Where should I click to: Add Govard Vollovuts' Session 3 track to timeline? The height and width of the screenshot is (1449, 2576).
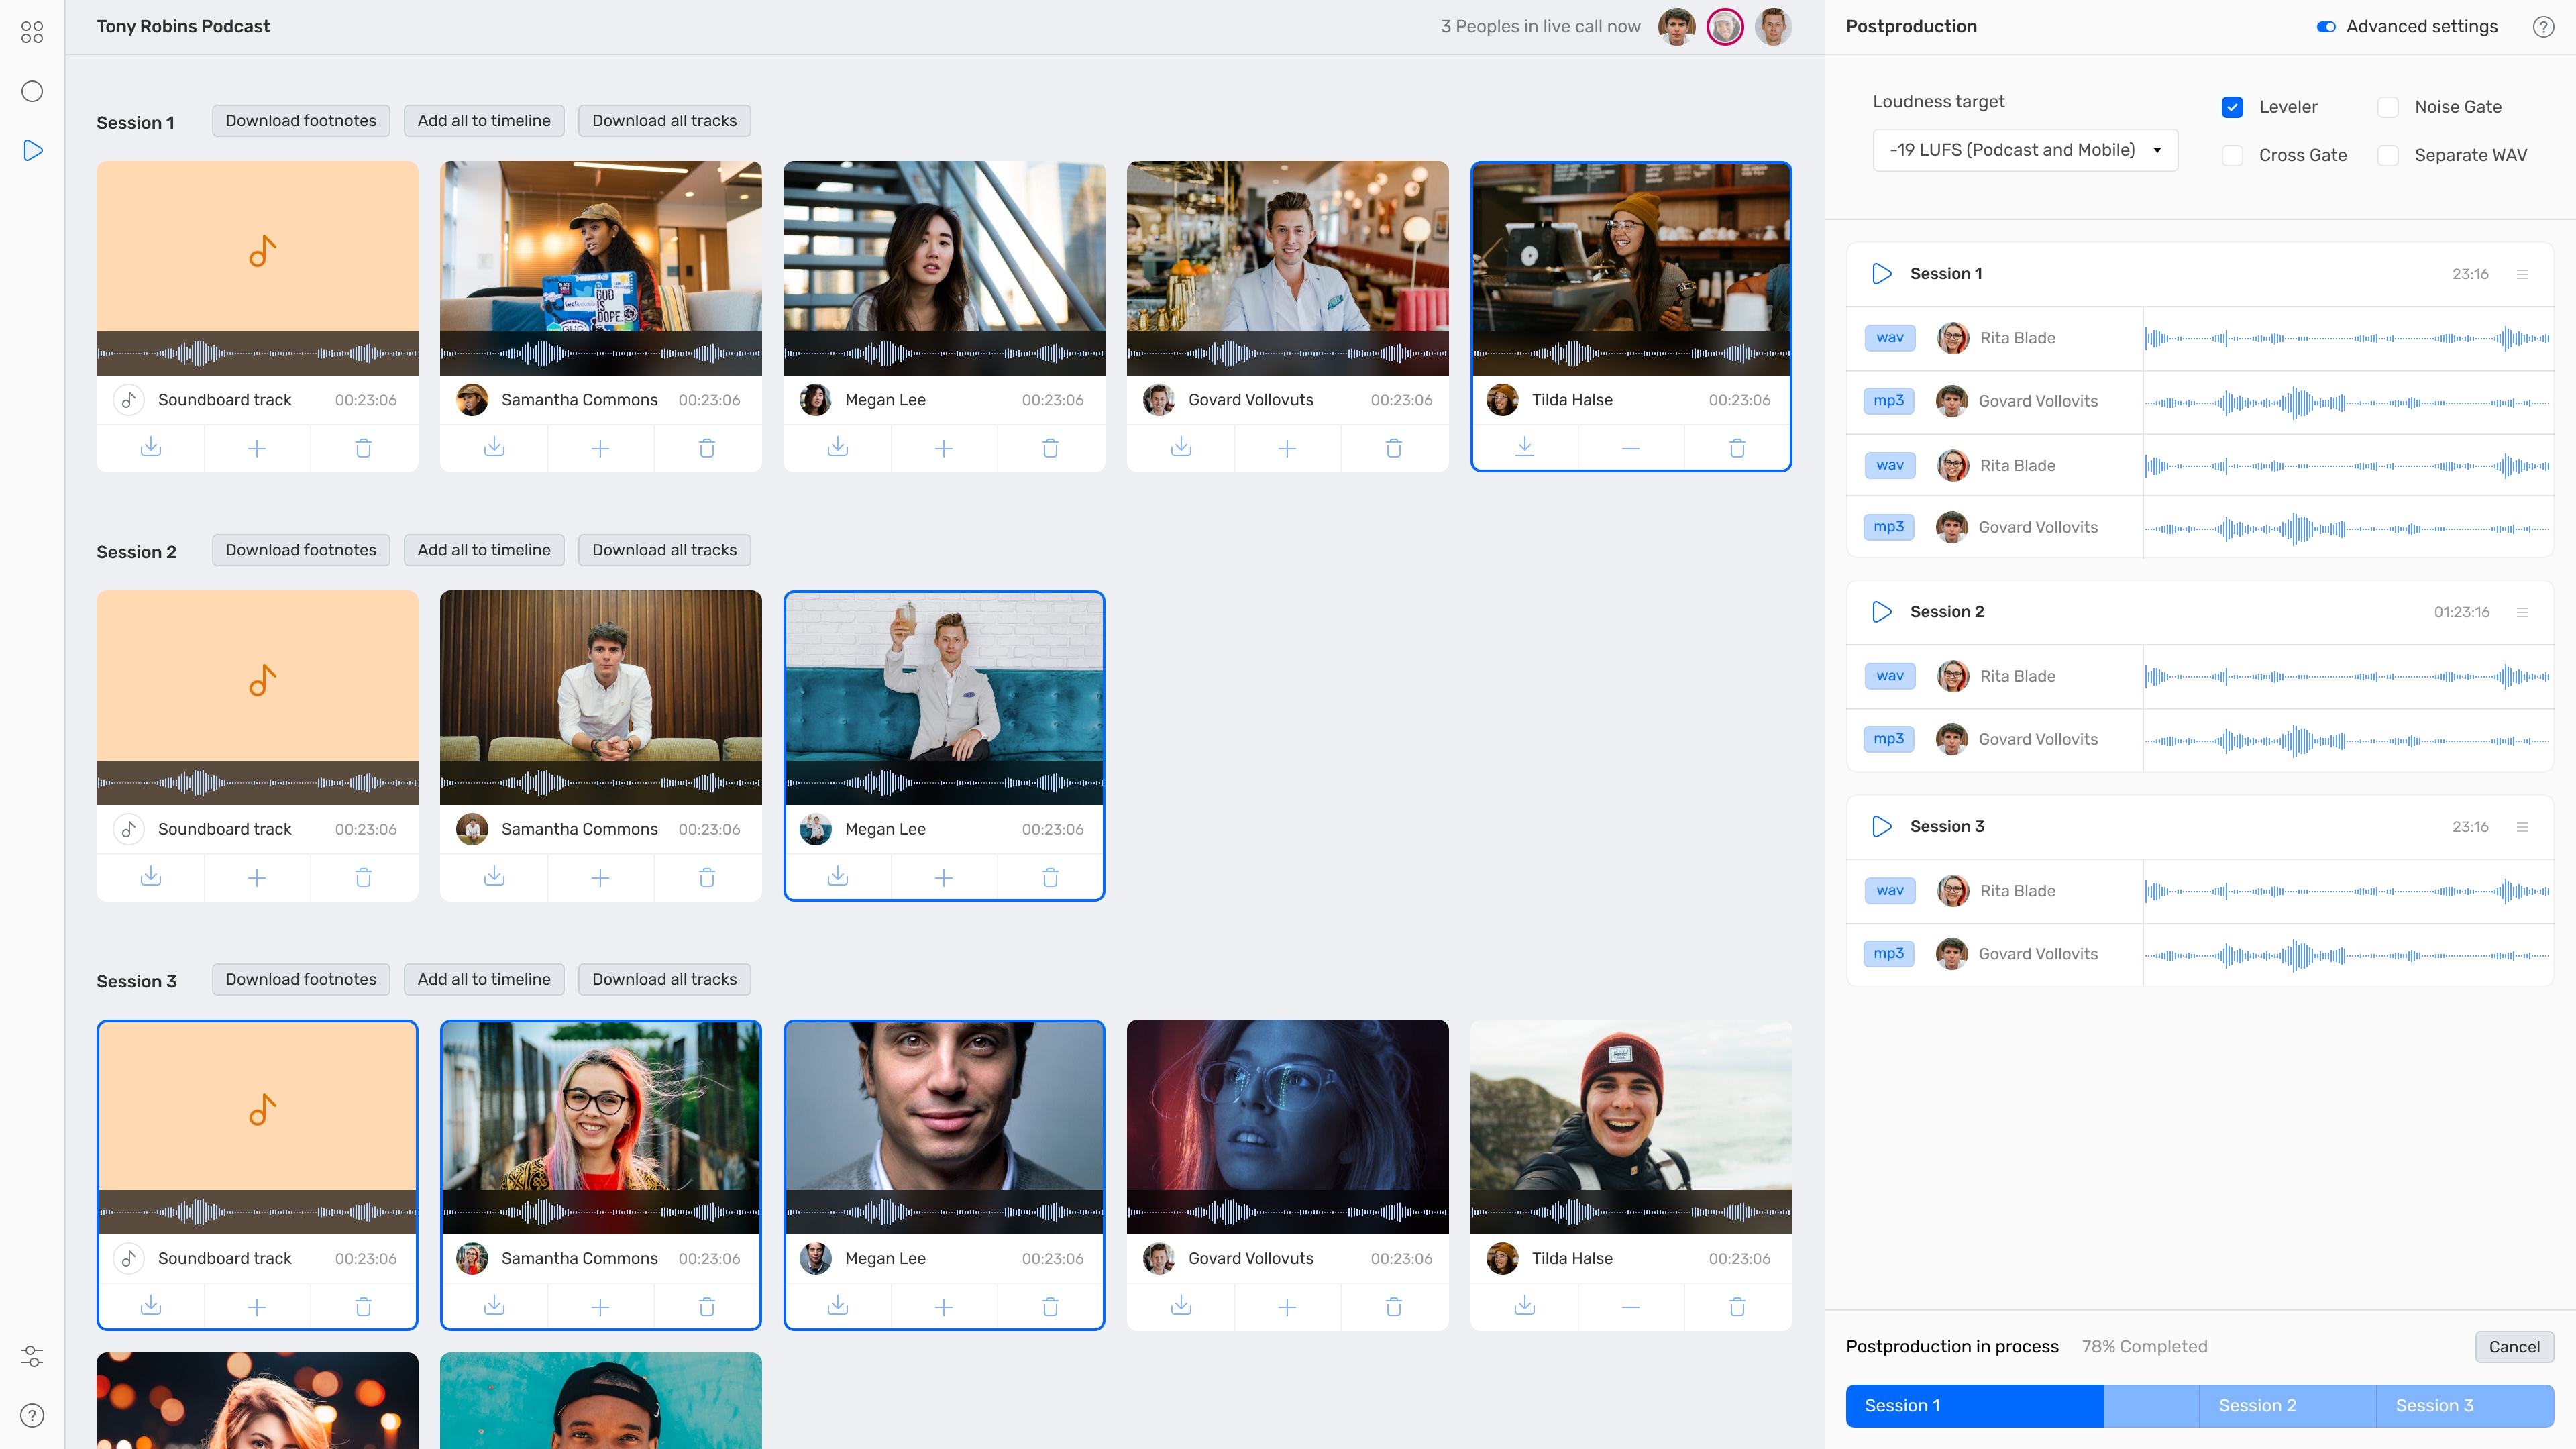1287,1306
